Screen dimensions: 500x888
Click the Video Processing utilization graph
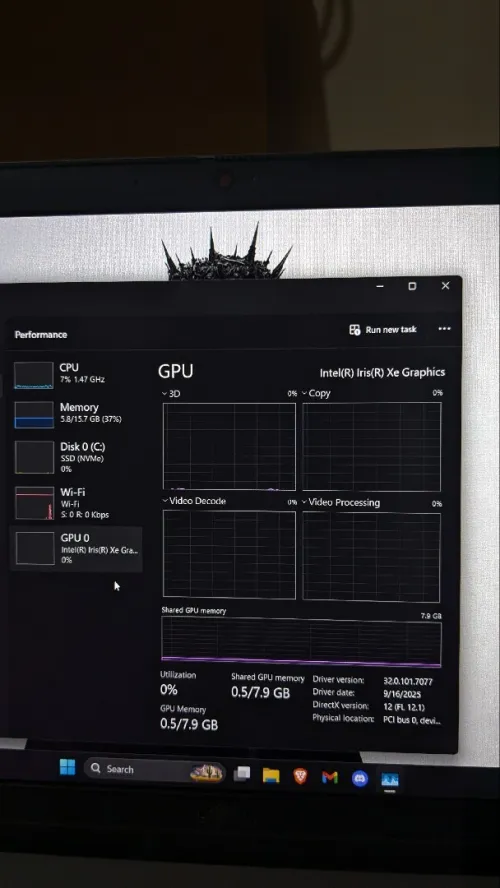(x=371, y=557)
